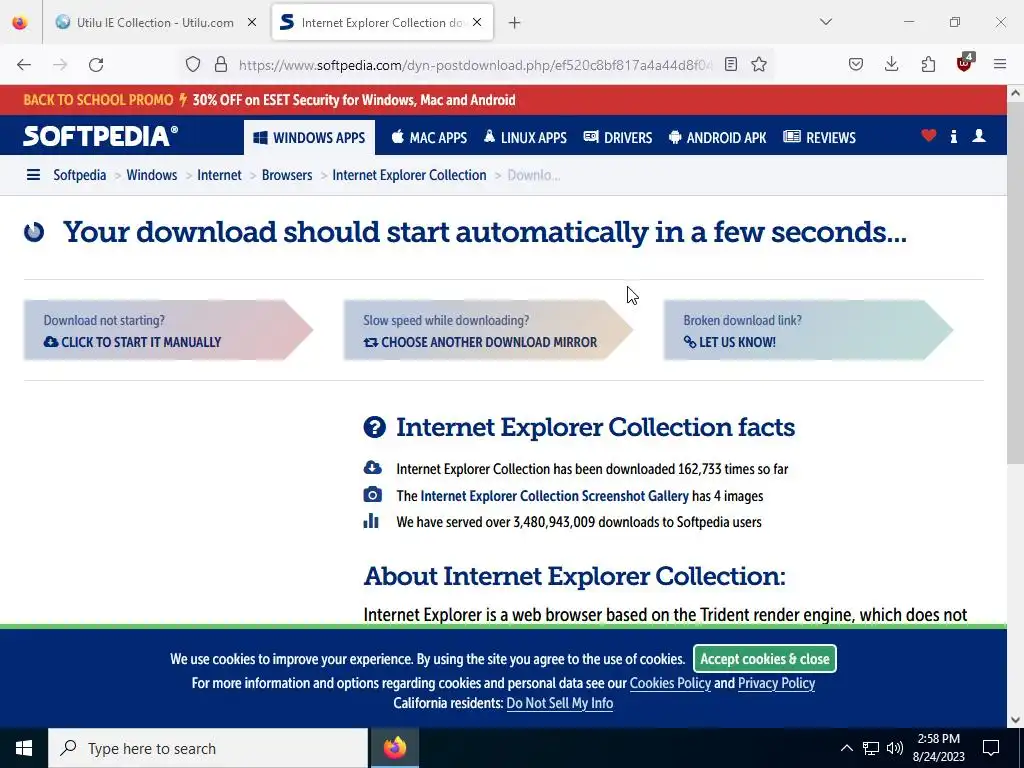Switch to Utilu IE Collection tab
The image size is (1024, 768).
[155, 22]
